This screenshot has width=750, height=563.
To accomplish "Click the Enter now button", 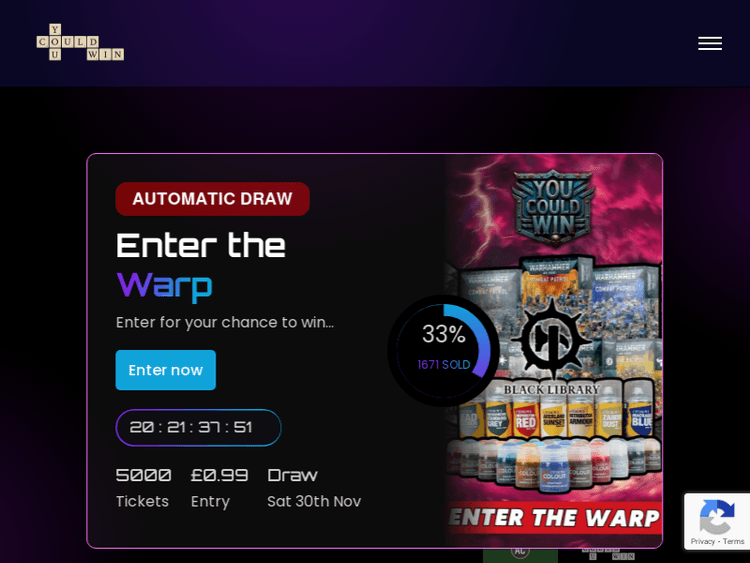I will click(x=165, y=370).
